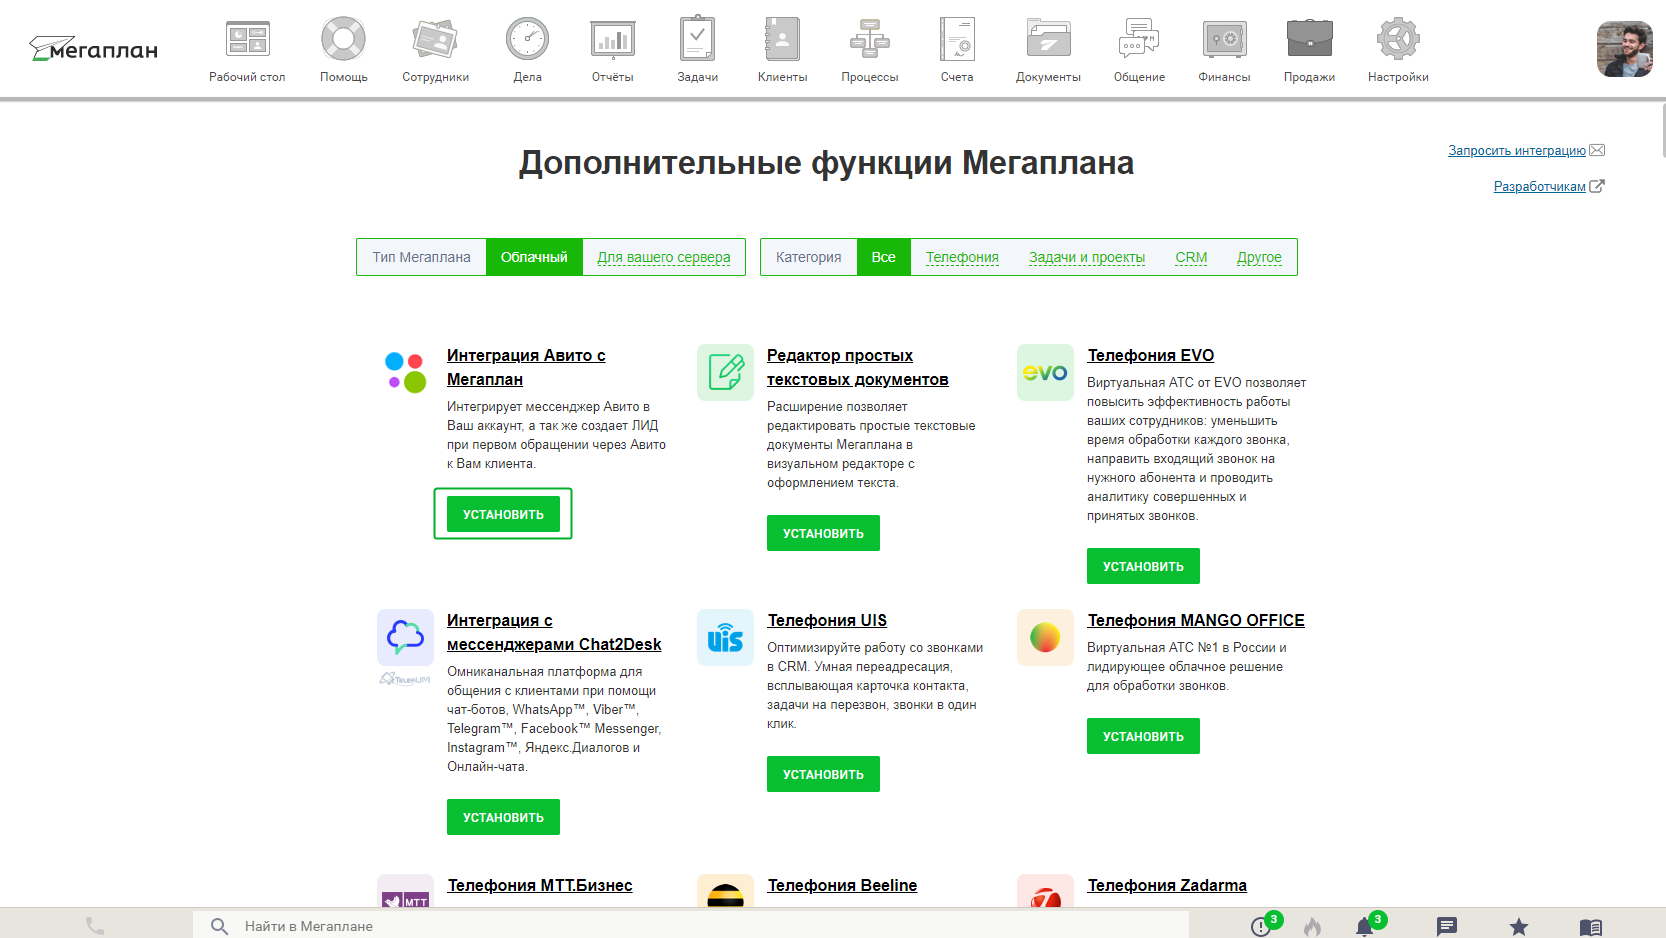Install Chat2Desk integration
This screenshot has height=938, width=1666.
click(x=503, y=817)
